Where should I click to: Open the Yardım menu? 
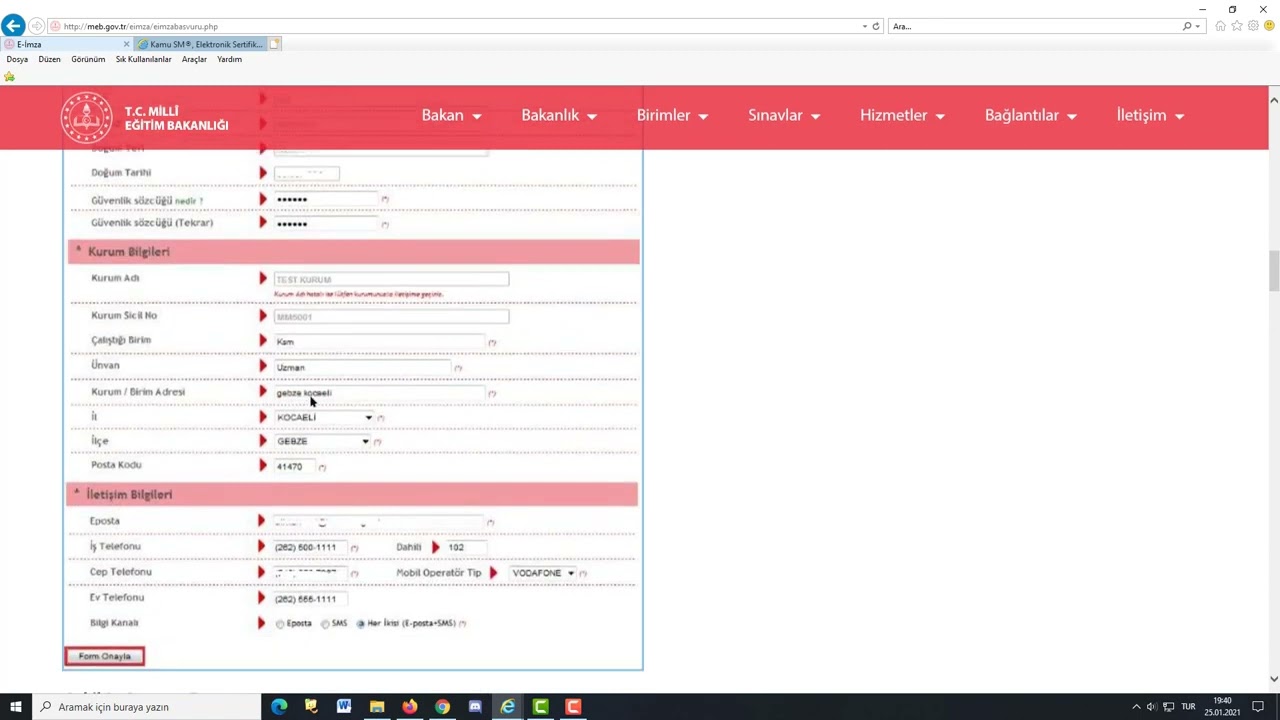230,59
